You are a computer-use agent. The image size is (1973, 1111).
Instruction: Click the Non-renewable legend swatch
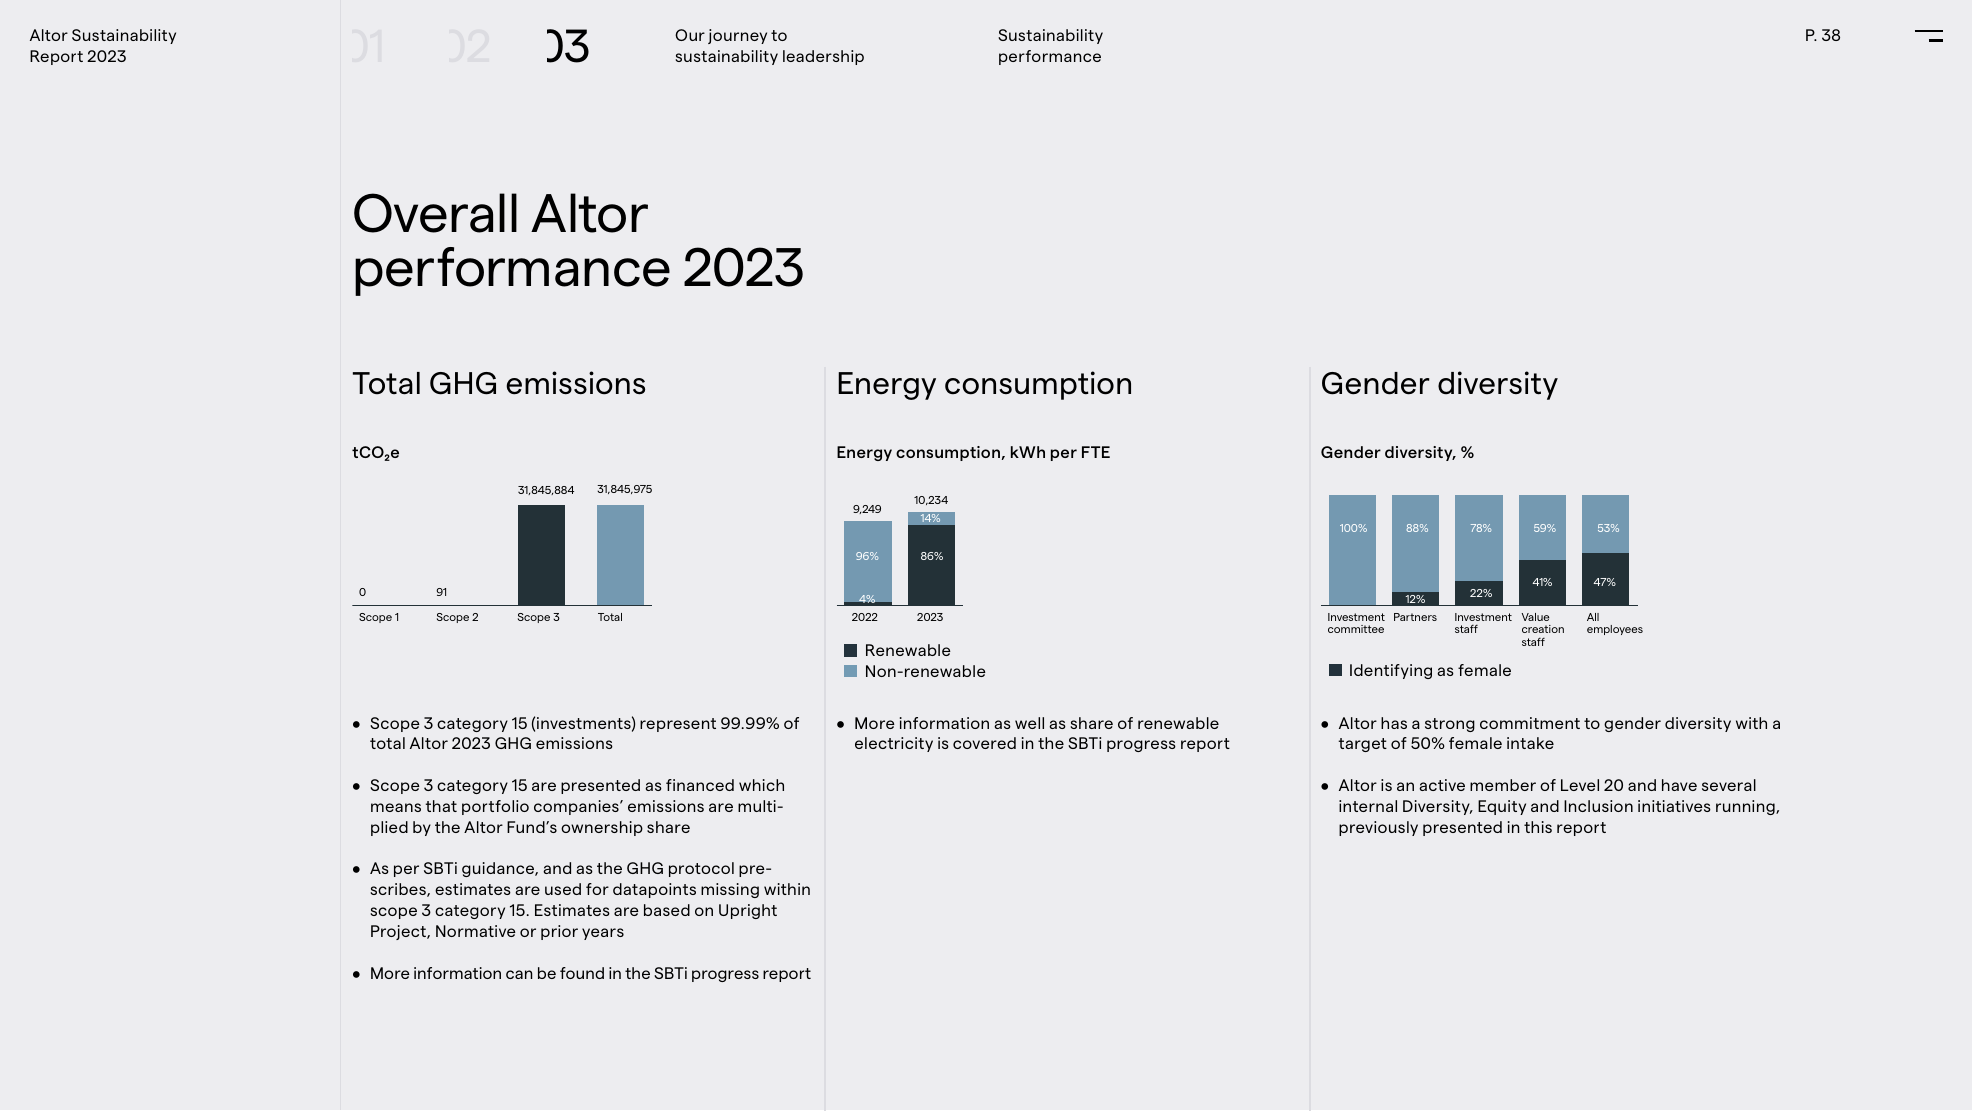click(850, 671)
